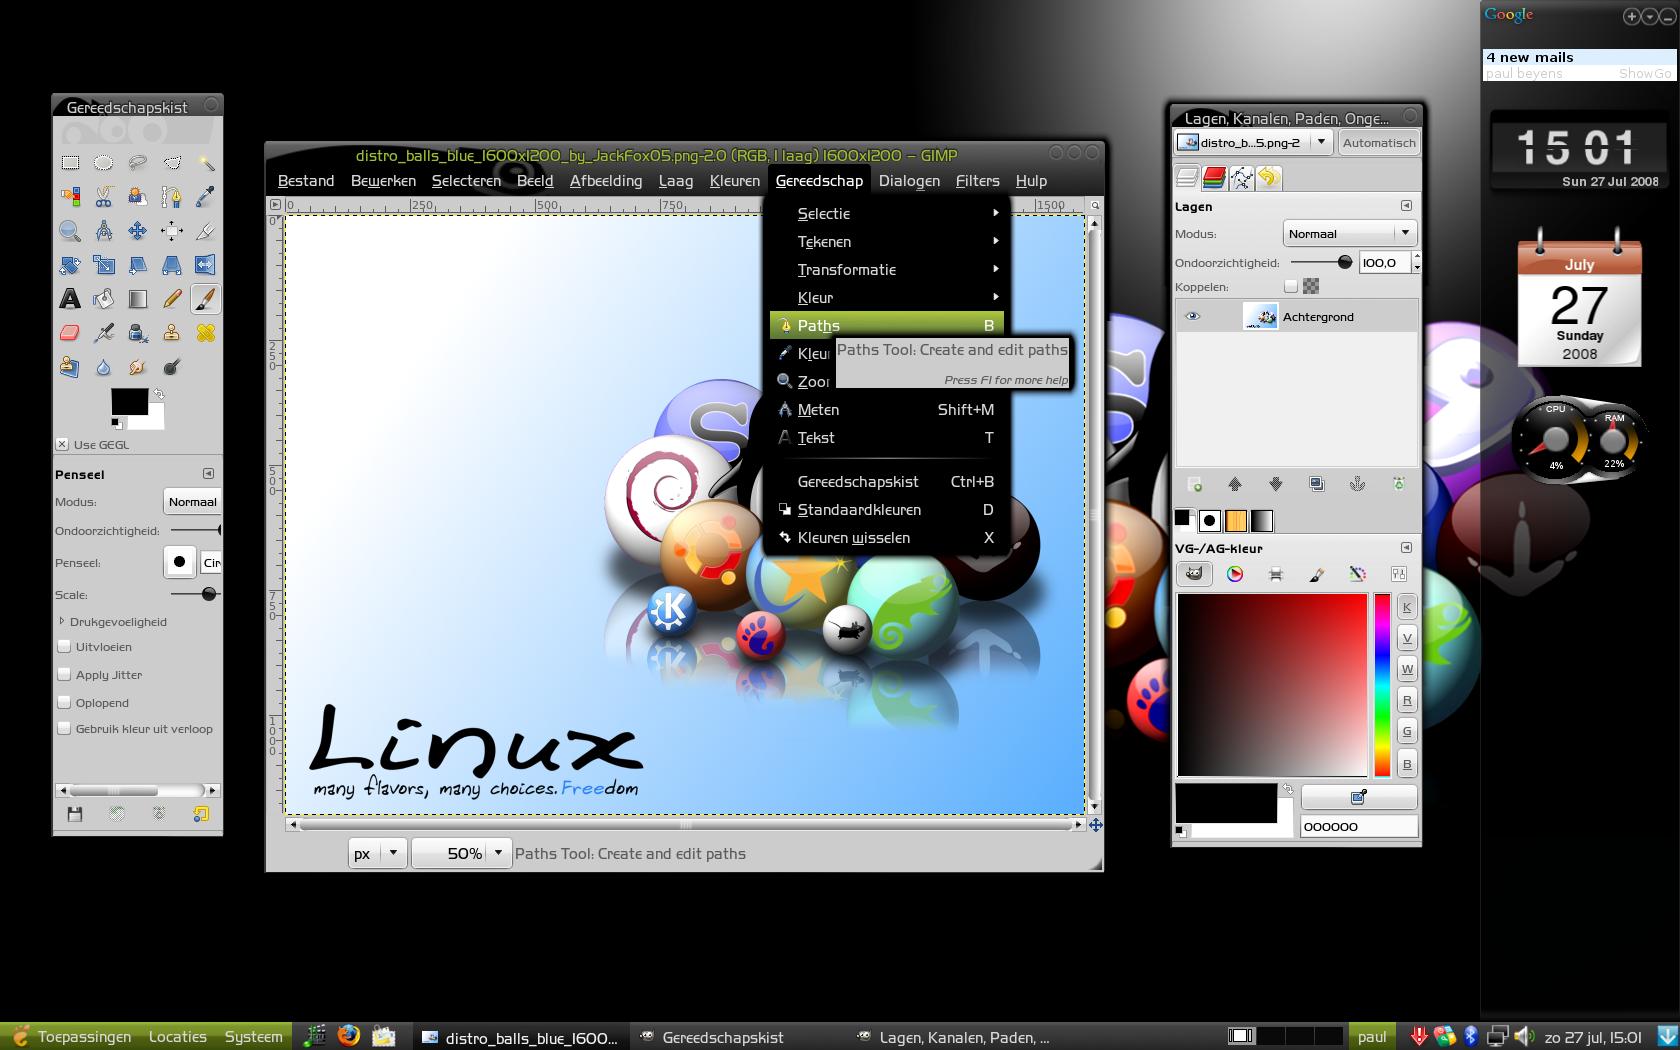Screen dimensions: 1680x1050
Task: Open the Lagen tab configuration arrow
Action: click(1406, 206)
